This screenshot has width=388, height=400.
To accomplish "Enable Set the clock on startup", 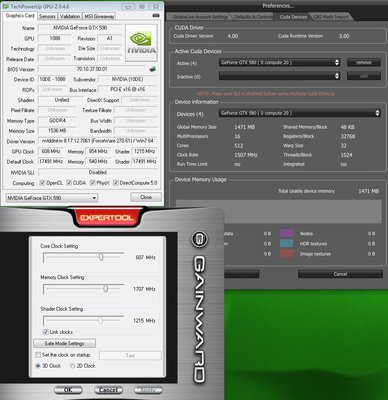I will click(x=38, y=355).
